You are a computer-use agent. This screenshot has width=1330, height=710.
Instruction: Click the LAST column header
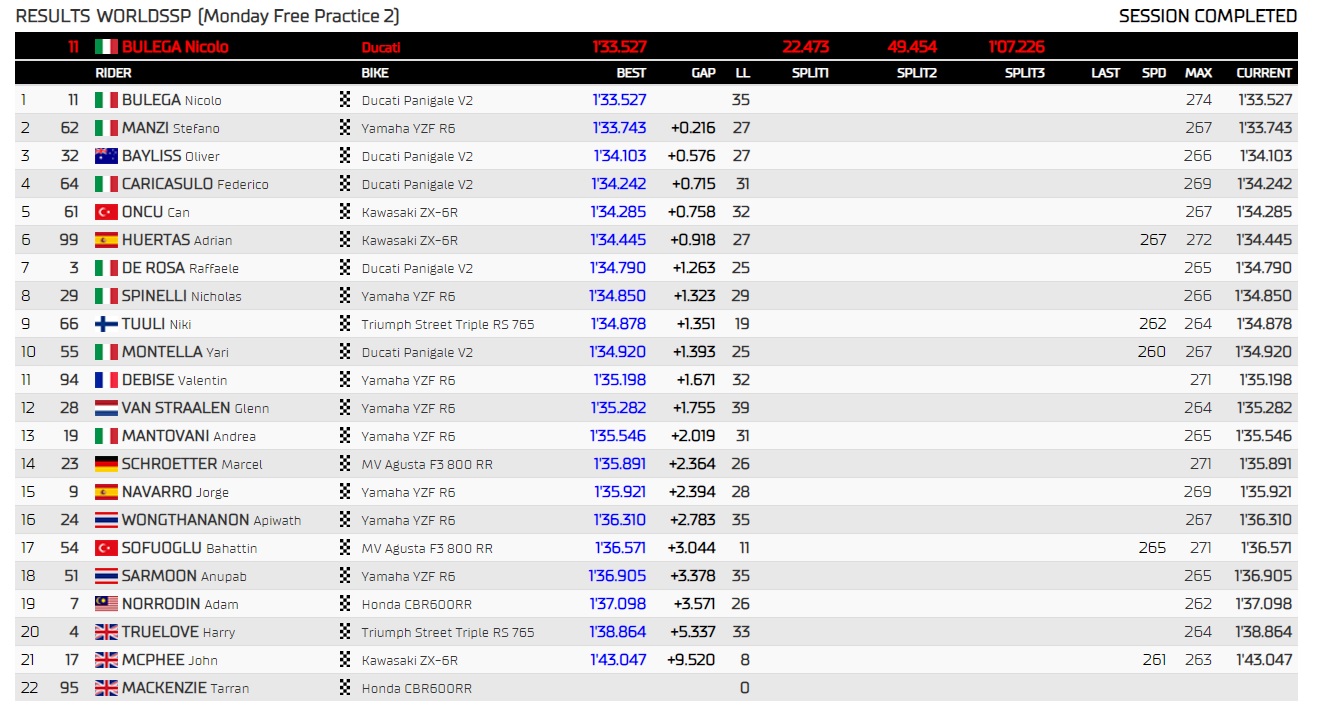pos(1105,73)
